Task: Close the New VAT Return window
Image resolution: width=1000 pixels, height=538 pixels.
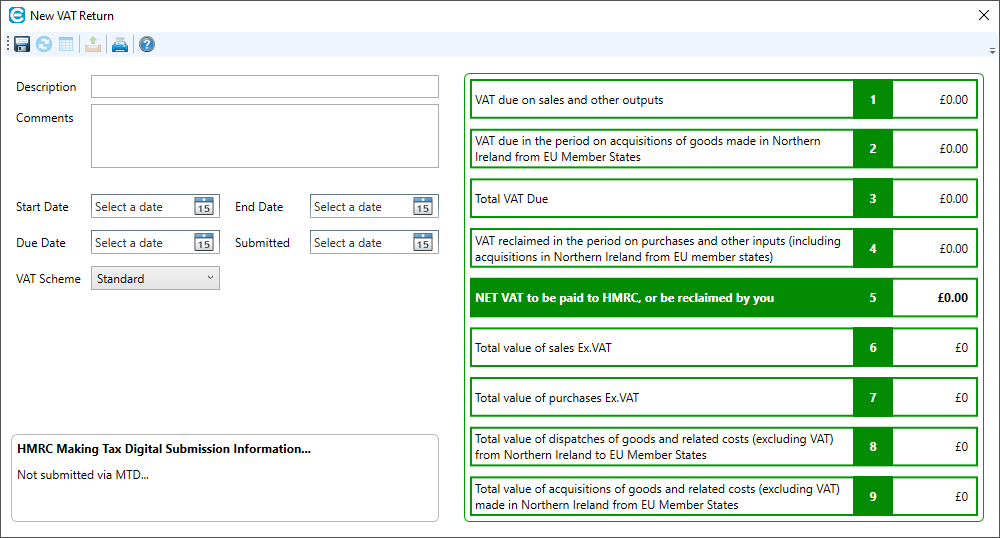Action: coord(983,16)
